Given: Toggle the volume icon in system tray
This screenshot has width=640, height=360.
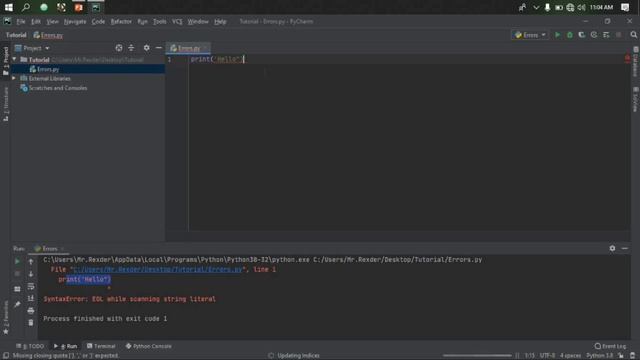Looking at the screenshot, I should (x=582, y=7).
